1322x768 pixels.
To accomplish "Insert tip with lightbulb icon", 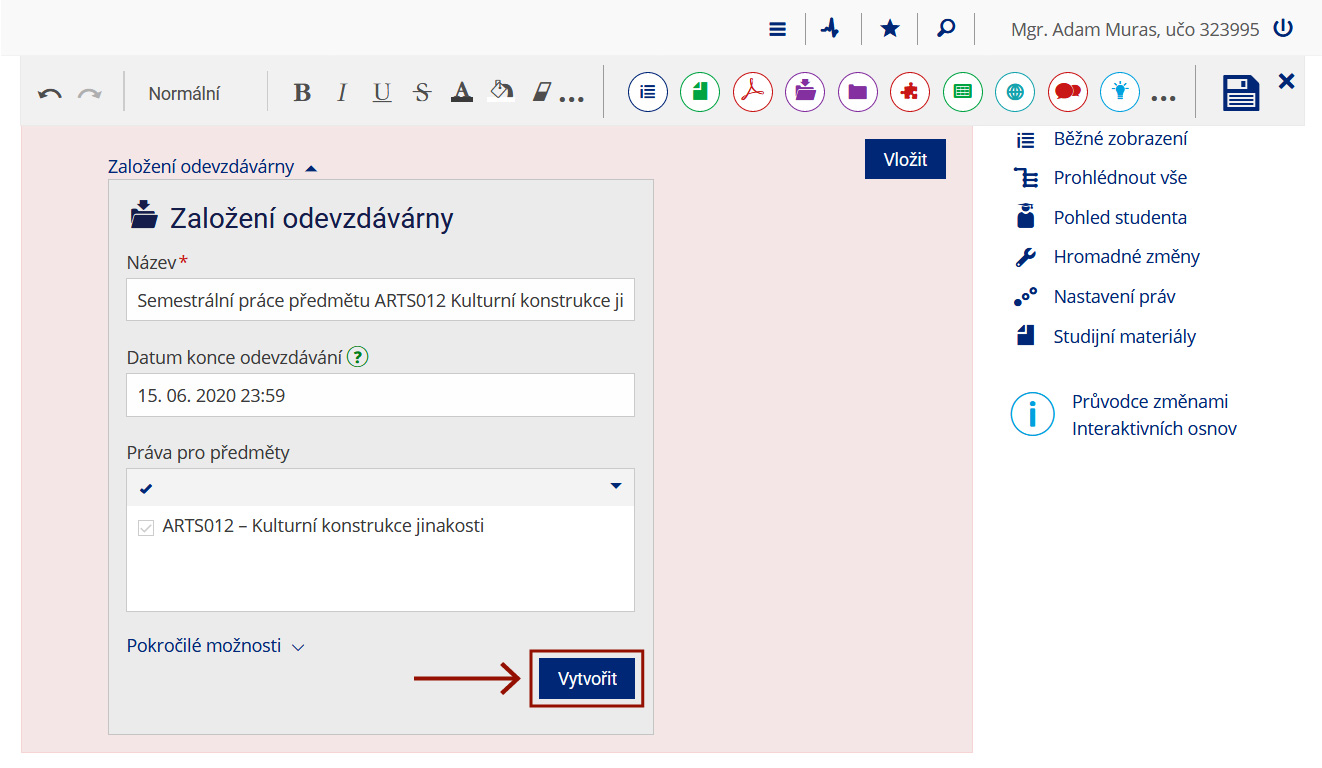I will [x=1120, y=92].
